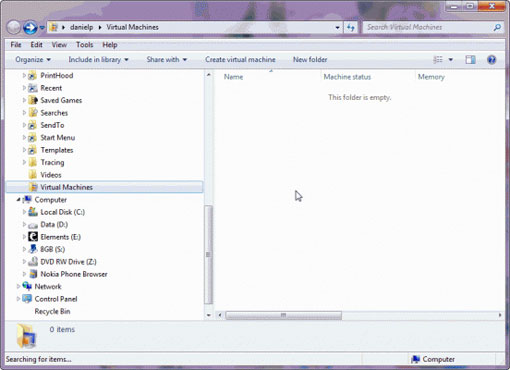Expand the Local Disk (C:) node
Viewport: 510px width, 370px height.
pyautogui.click(x=24, y=212)
